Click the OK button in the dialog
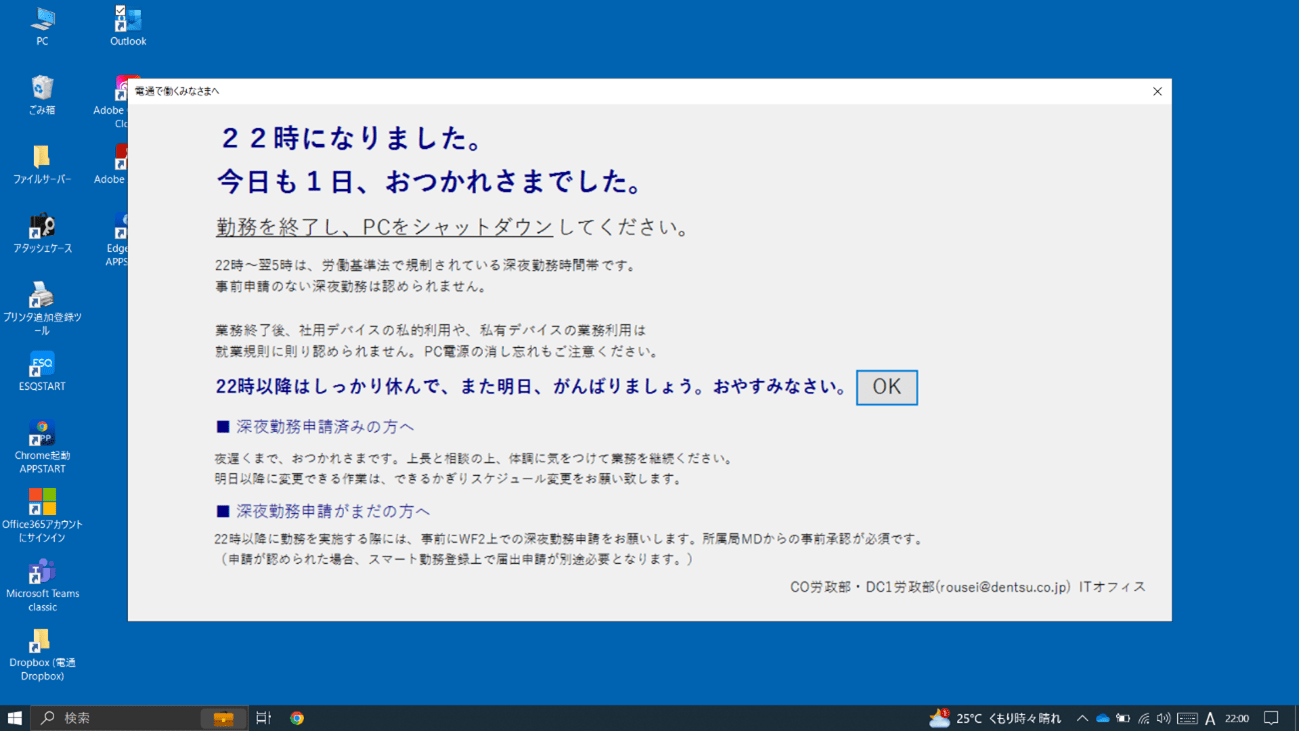 point(886,388)
